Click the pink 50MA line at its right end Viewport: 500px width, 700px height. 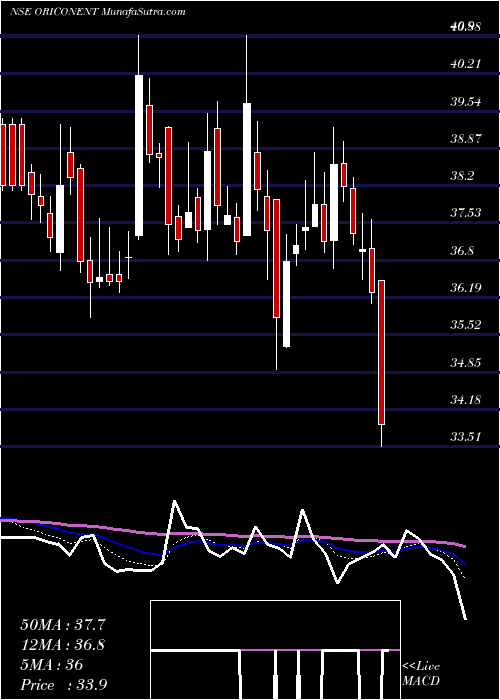[x=463, y=546]
